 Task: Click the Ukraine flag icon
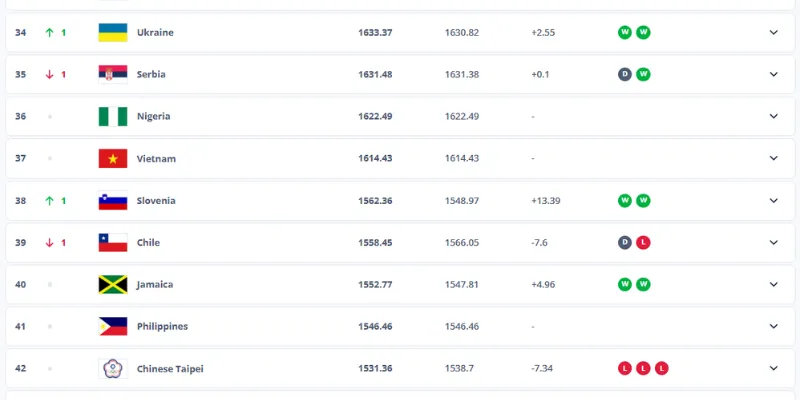point(112,32)
